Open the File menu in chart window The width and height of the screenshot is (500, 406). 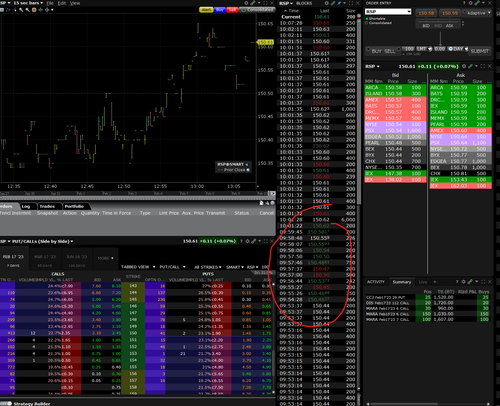point(50,3)
